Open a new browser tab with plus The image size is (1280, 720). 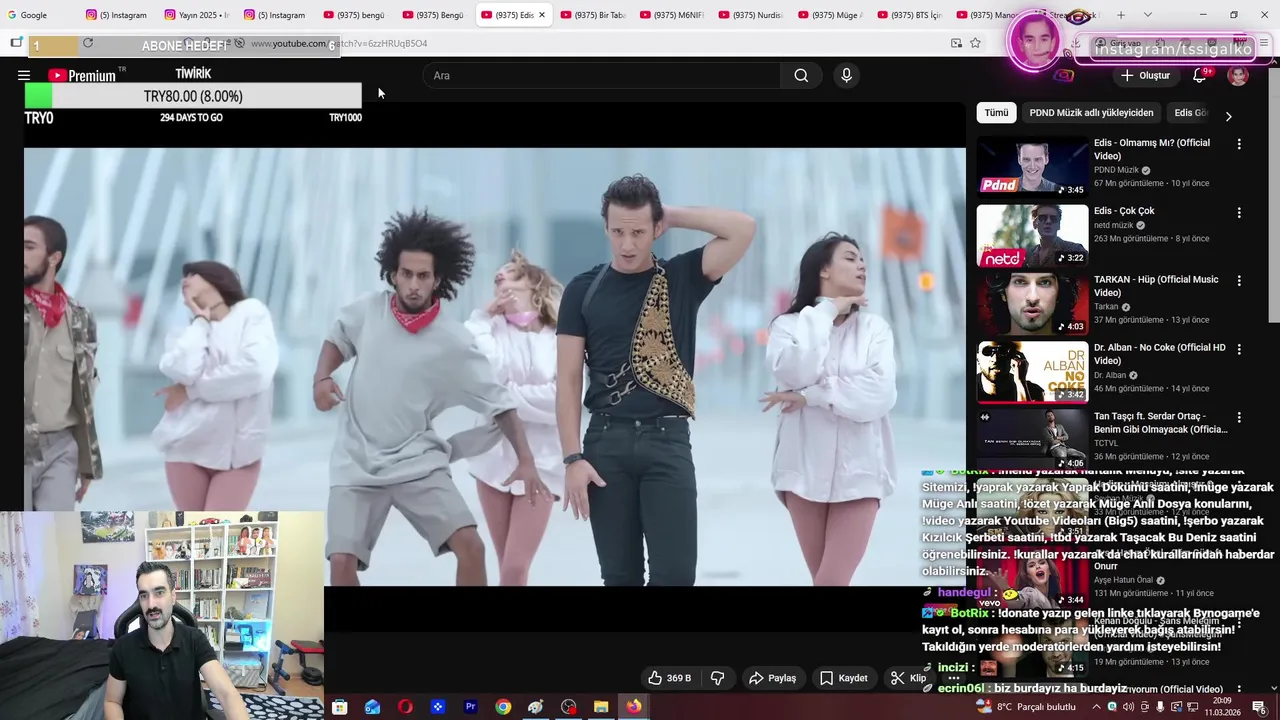coord(1121,15)
